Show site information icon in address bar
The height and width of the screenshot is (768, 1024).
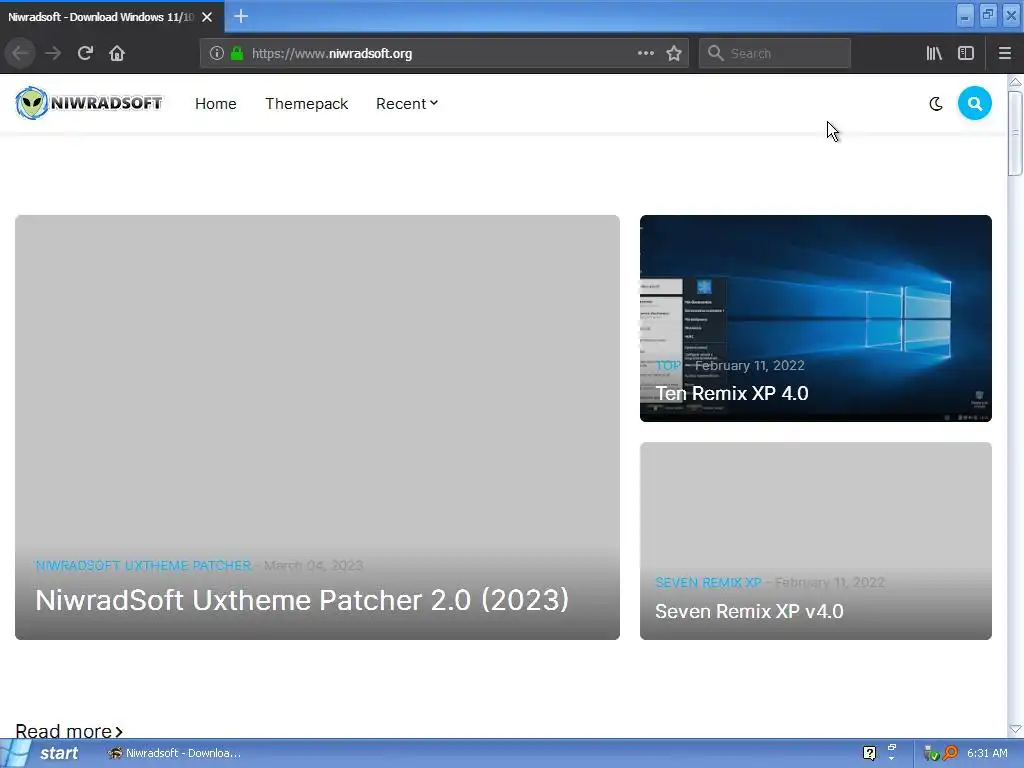[216, 54]
